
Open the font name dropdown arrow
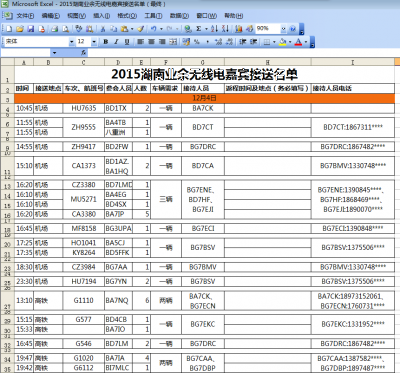(x=72, y=42)
